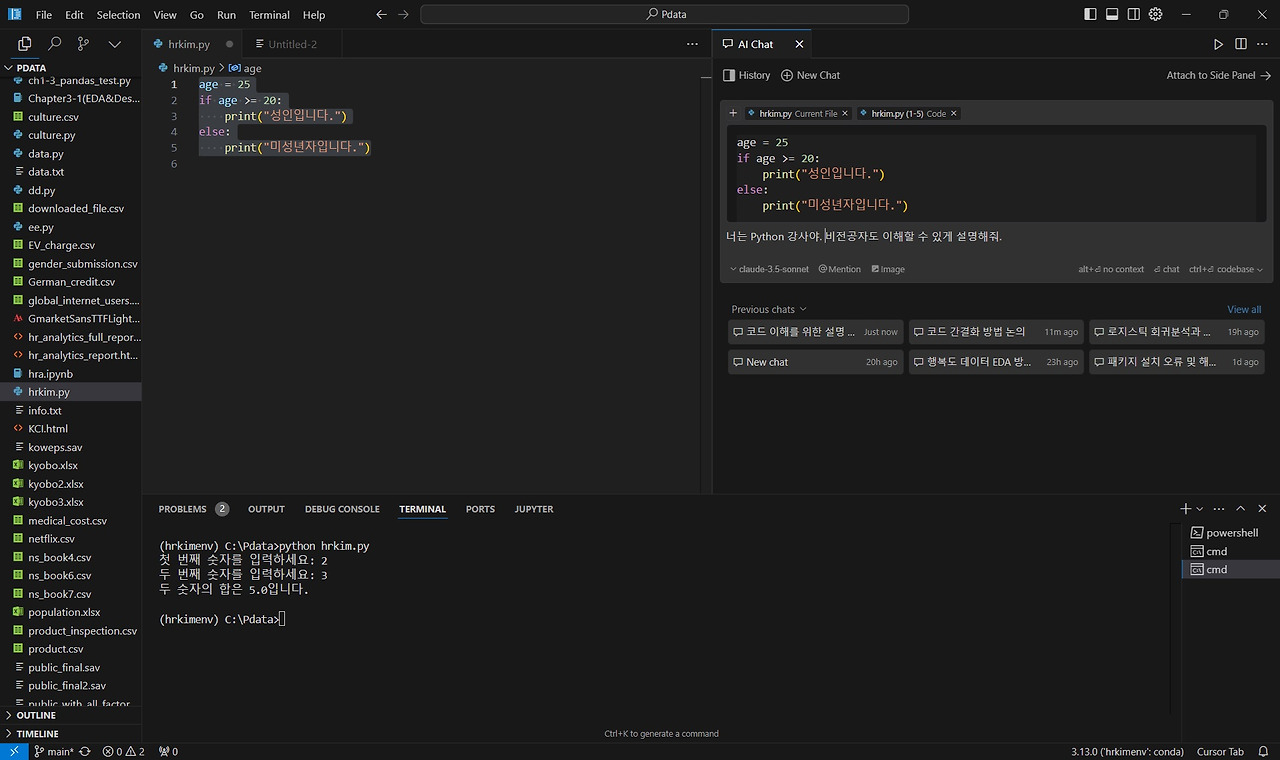Click the New Chat button
Viewport: 1280px width, 760px height.
pyautogui.click(x=810, y=75)
